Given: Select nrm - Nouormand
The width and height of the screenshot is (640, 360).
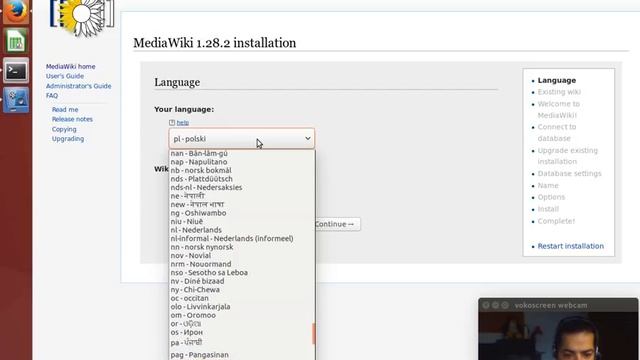Looking at the screenshot, I should [x=242, y=264].
